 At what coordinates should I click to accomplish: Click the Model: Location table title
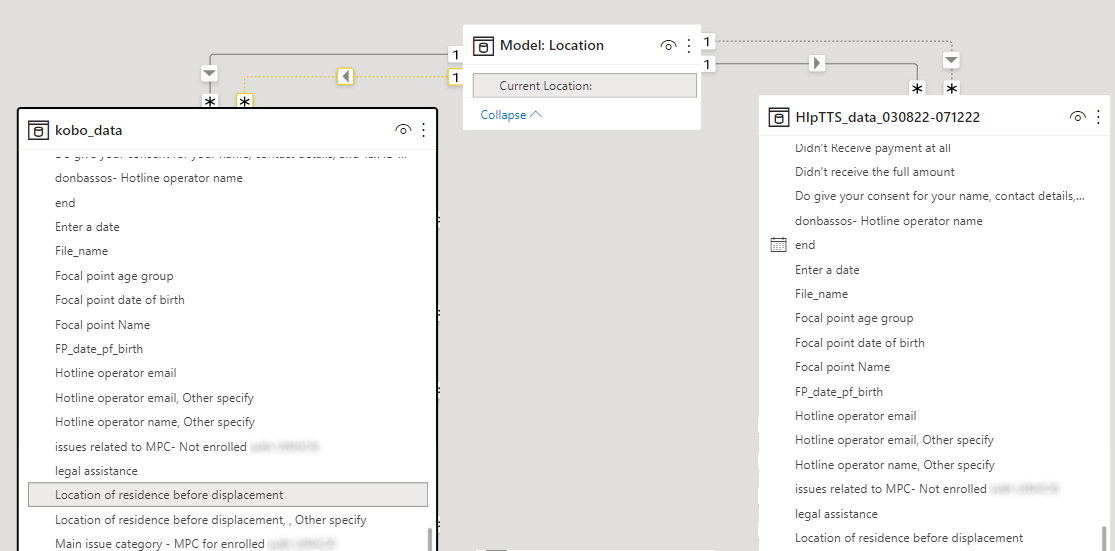[552, 46]
